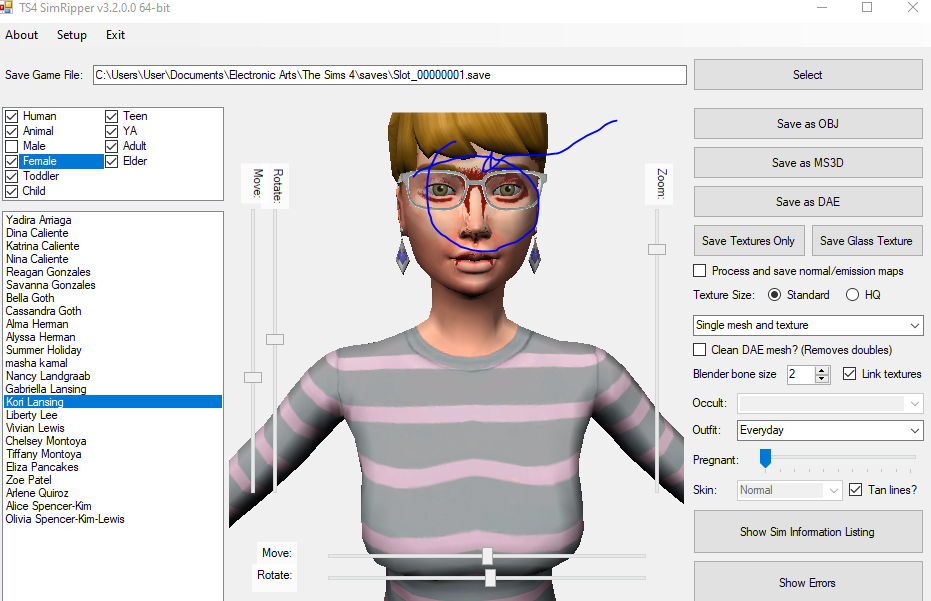Click the Select button for the save file
Image resolution: width=931 pixels, height=601 pixels.
click(x=806, y=74)
